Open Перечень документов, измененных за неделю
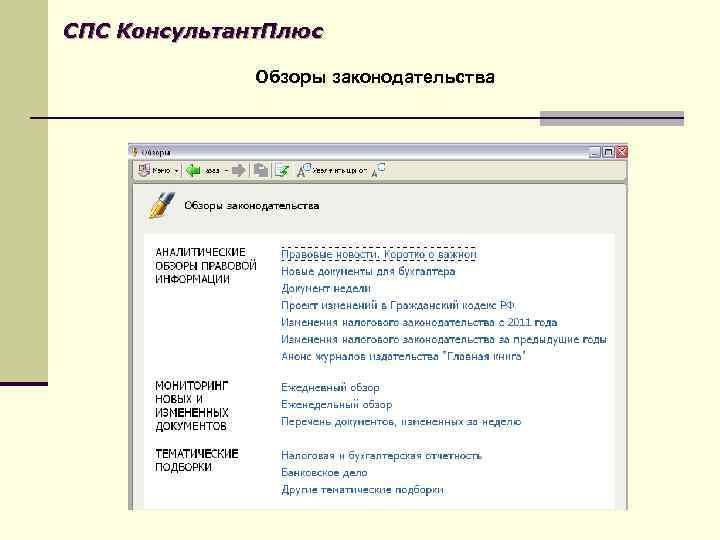Image resolution: width=720 pixels, height=540 pixels. tap(401, 422)
